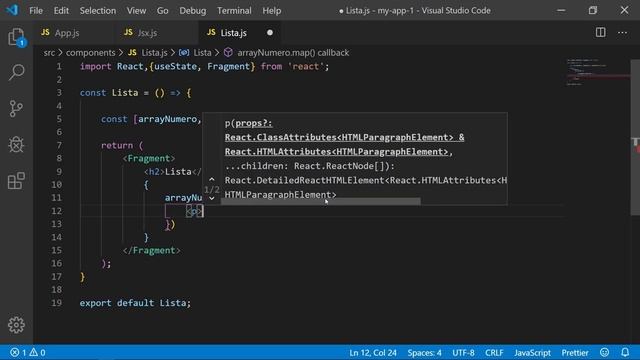This screenshot has height=360, width=640.
Task: Open the Search view icon
Action: tap(16, 72)
